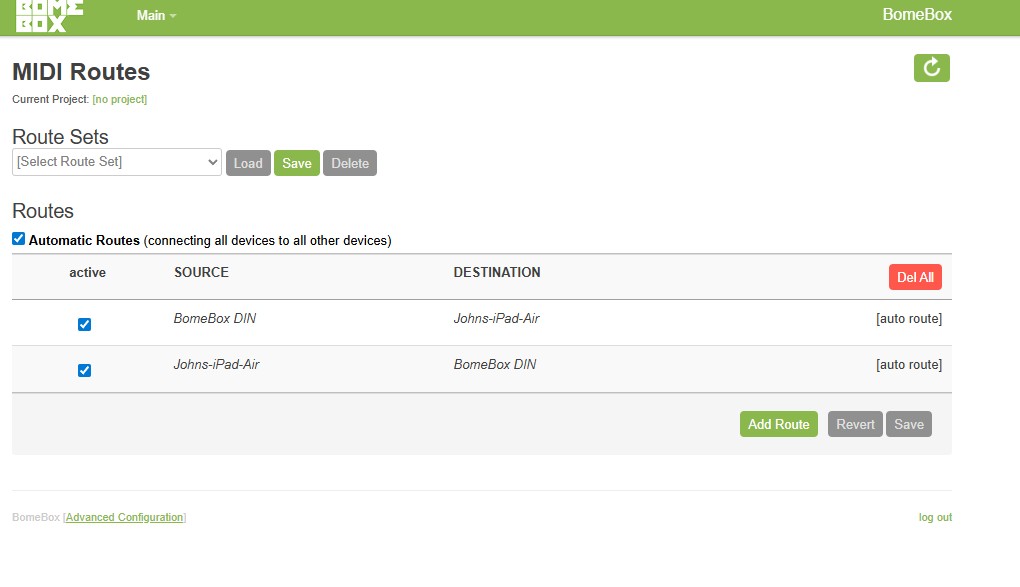Screen dimensions: 1020x587
Task: Click the gray Save button beside Revert
Action: (909, 424)
